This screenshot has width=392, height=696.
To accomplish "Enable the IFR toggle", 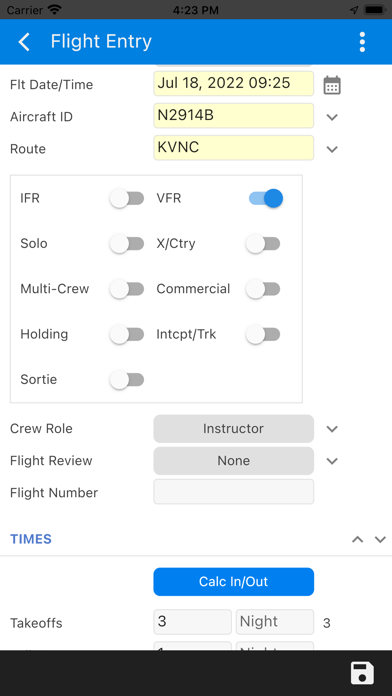I will click(x=127, y=198).
